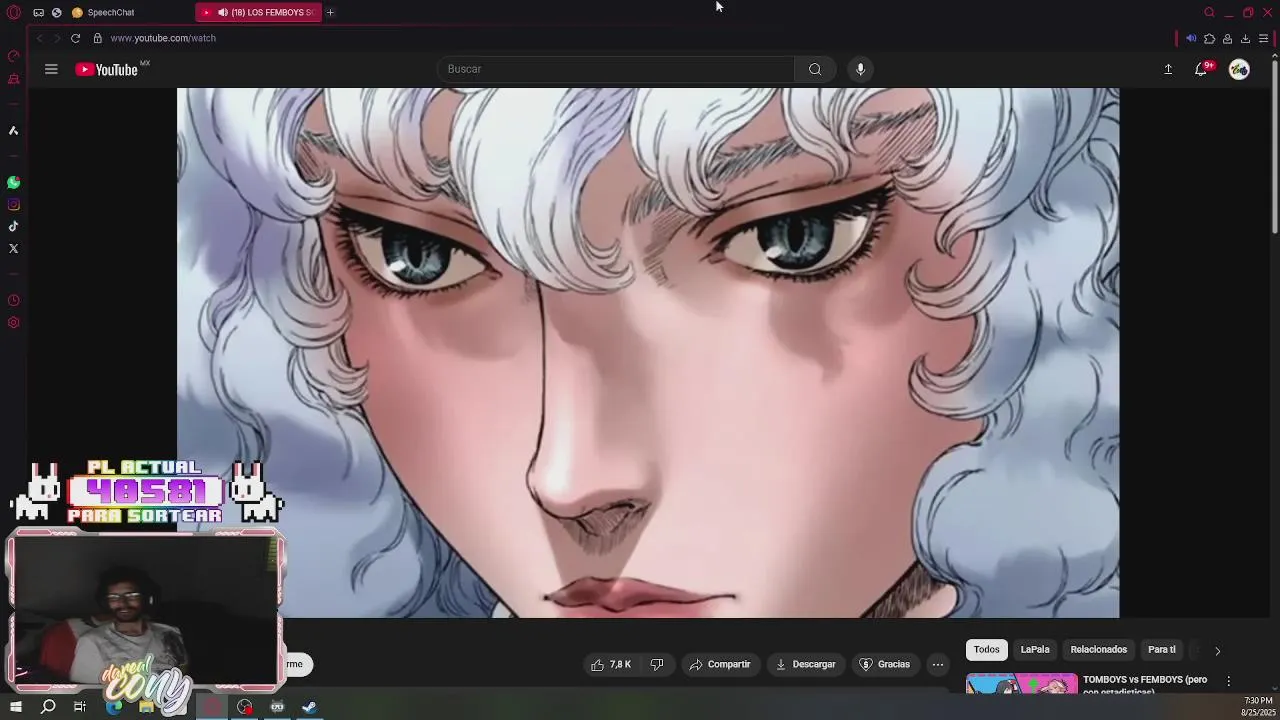Open YouTube notifications bell
The width and height of the screenshot is (1280, 720).
1201,69
